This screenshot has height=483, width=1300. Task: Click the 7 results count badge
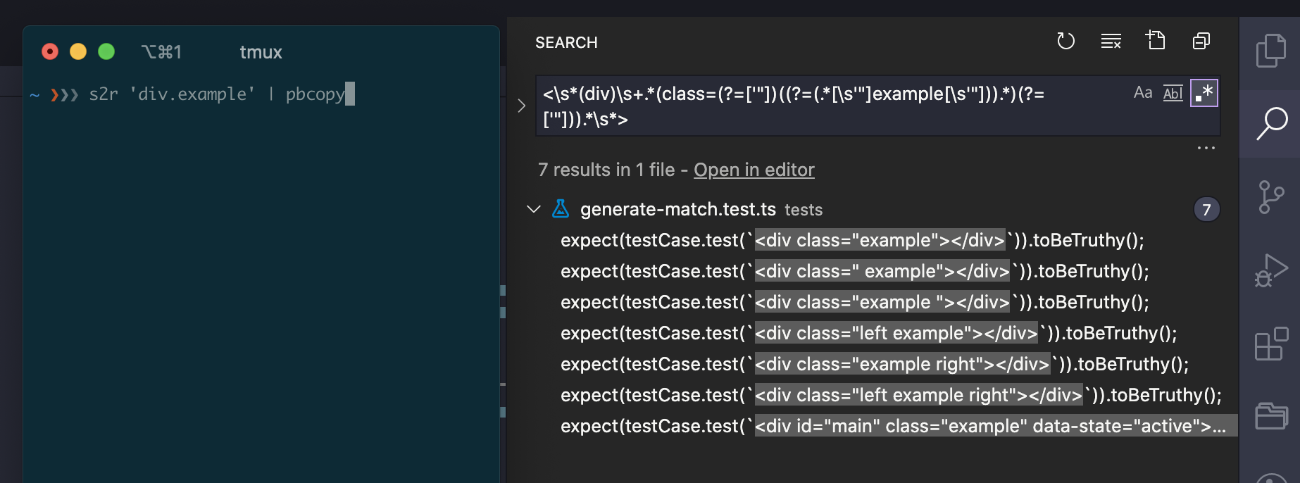coord(1207,210)
